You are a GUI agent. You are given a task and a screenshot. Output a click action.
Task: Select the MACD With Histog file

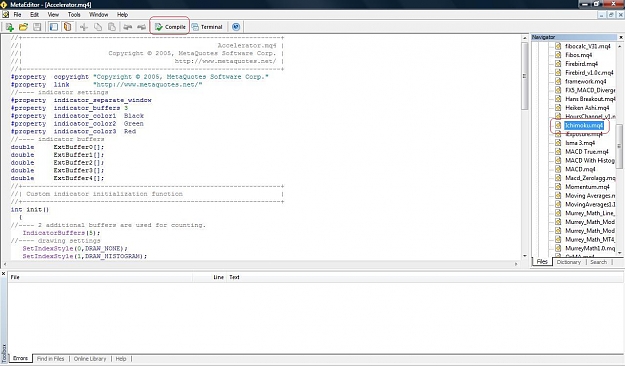(590, 160)
